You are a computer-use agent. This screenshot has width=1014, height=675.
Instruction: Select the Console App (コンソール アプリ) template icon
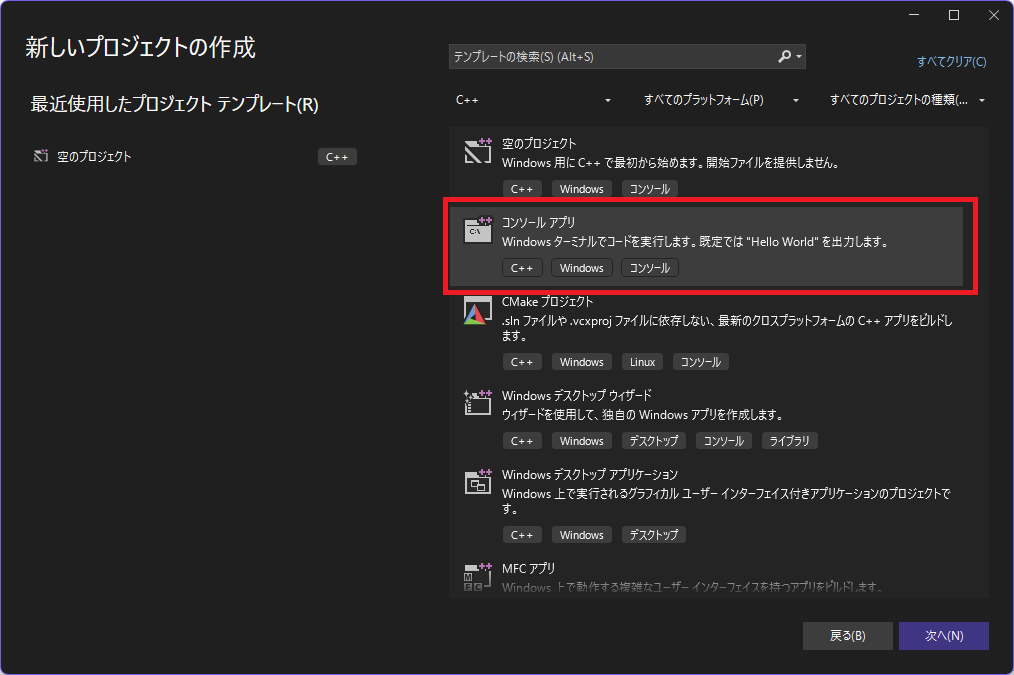[477, 230]
